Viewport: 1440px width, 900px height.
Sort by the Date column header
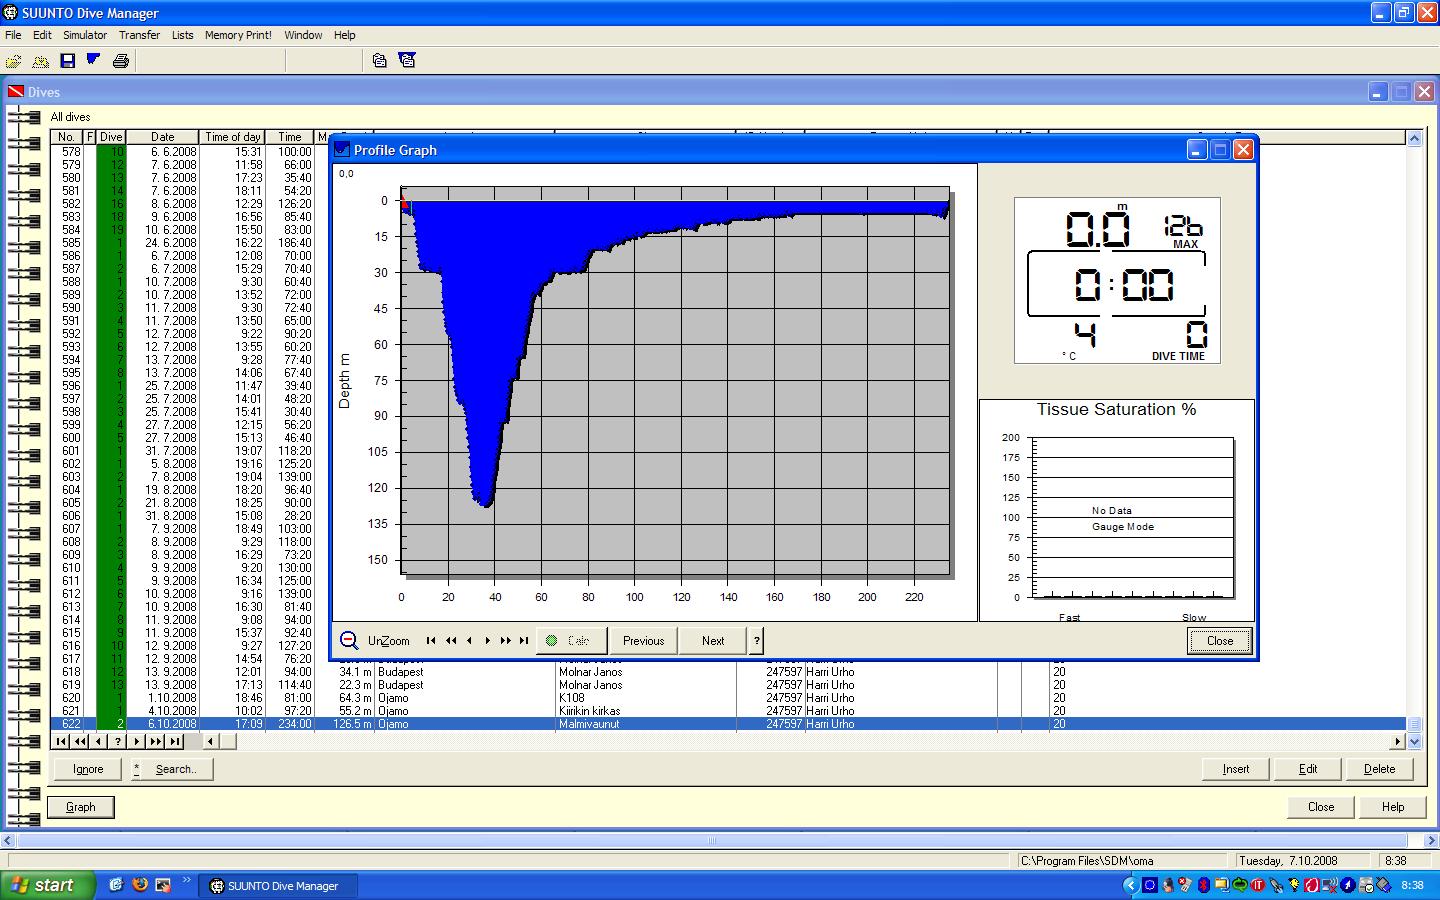[163, 137]
